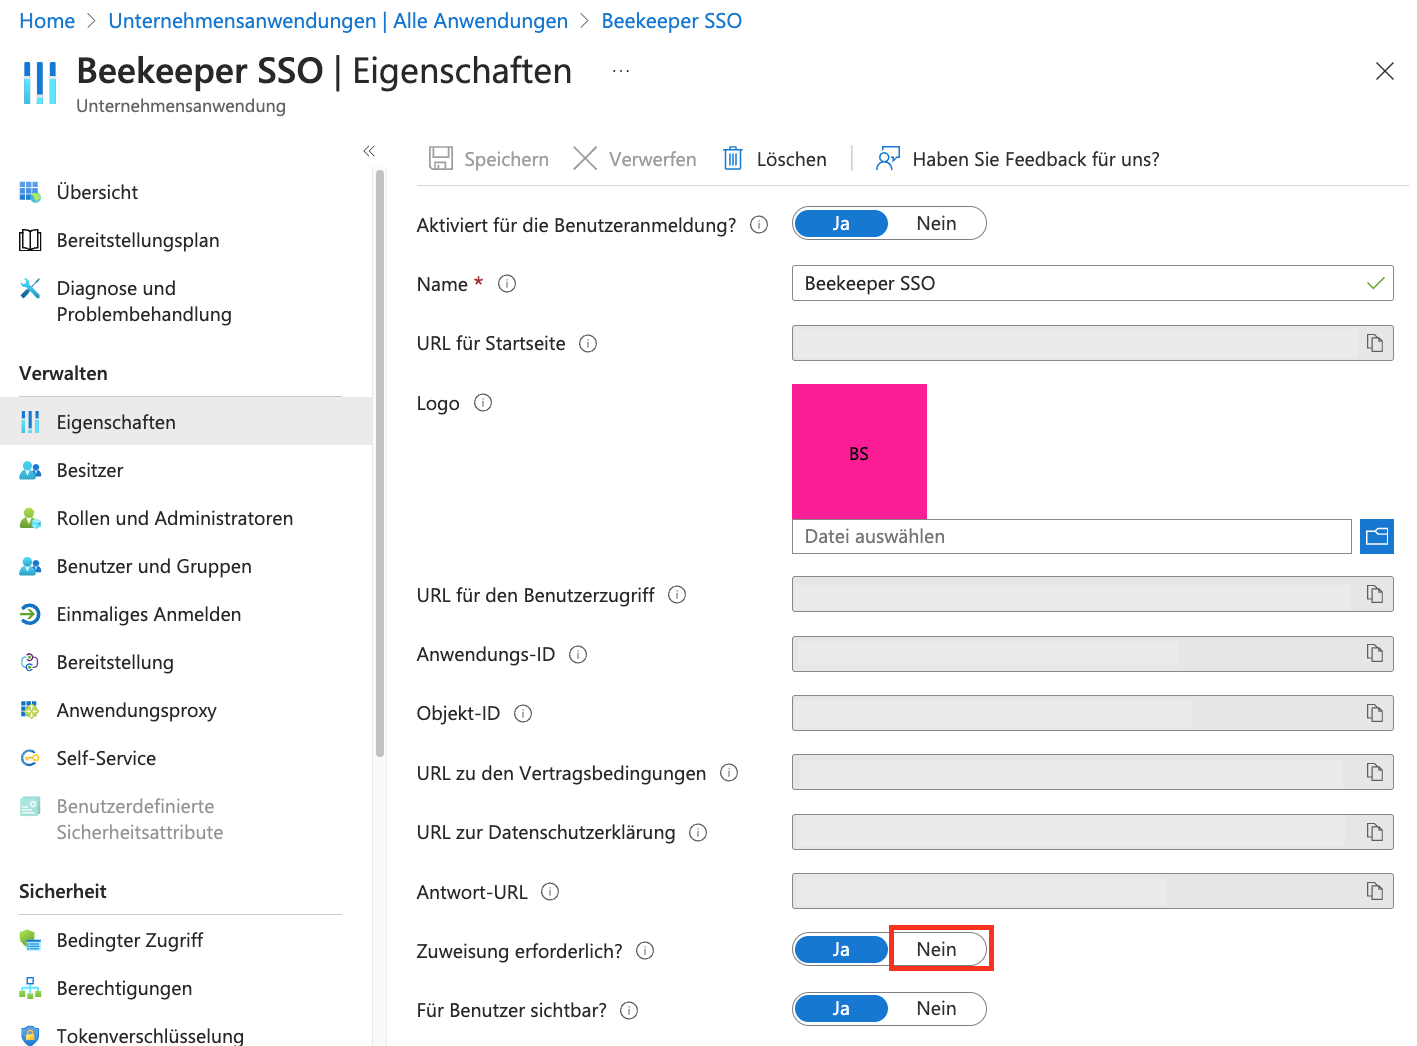Show info tooltip for URL zu den Vertragsbedingungen

click(729, 773)
